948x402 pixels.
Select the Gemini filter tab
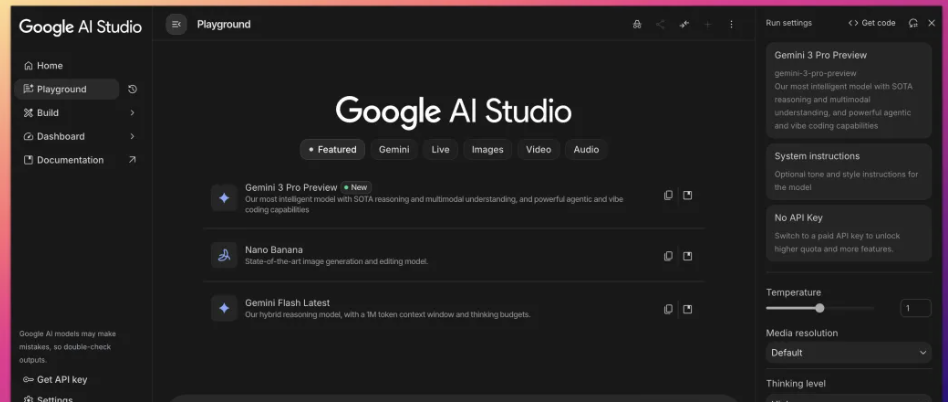tap(393, 149)
